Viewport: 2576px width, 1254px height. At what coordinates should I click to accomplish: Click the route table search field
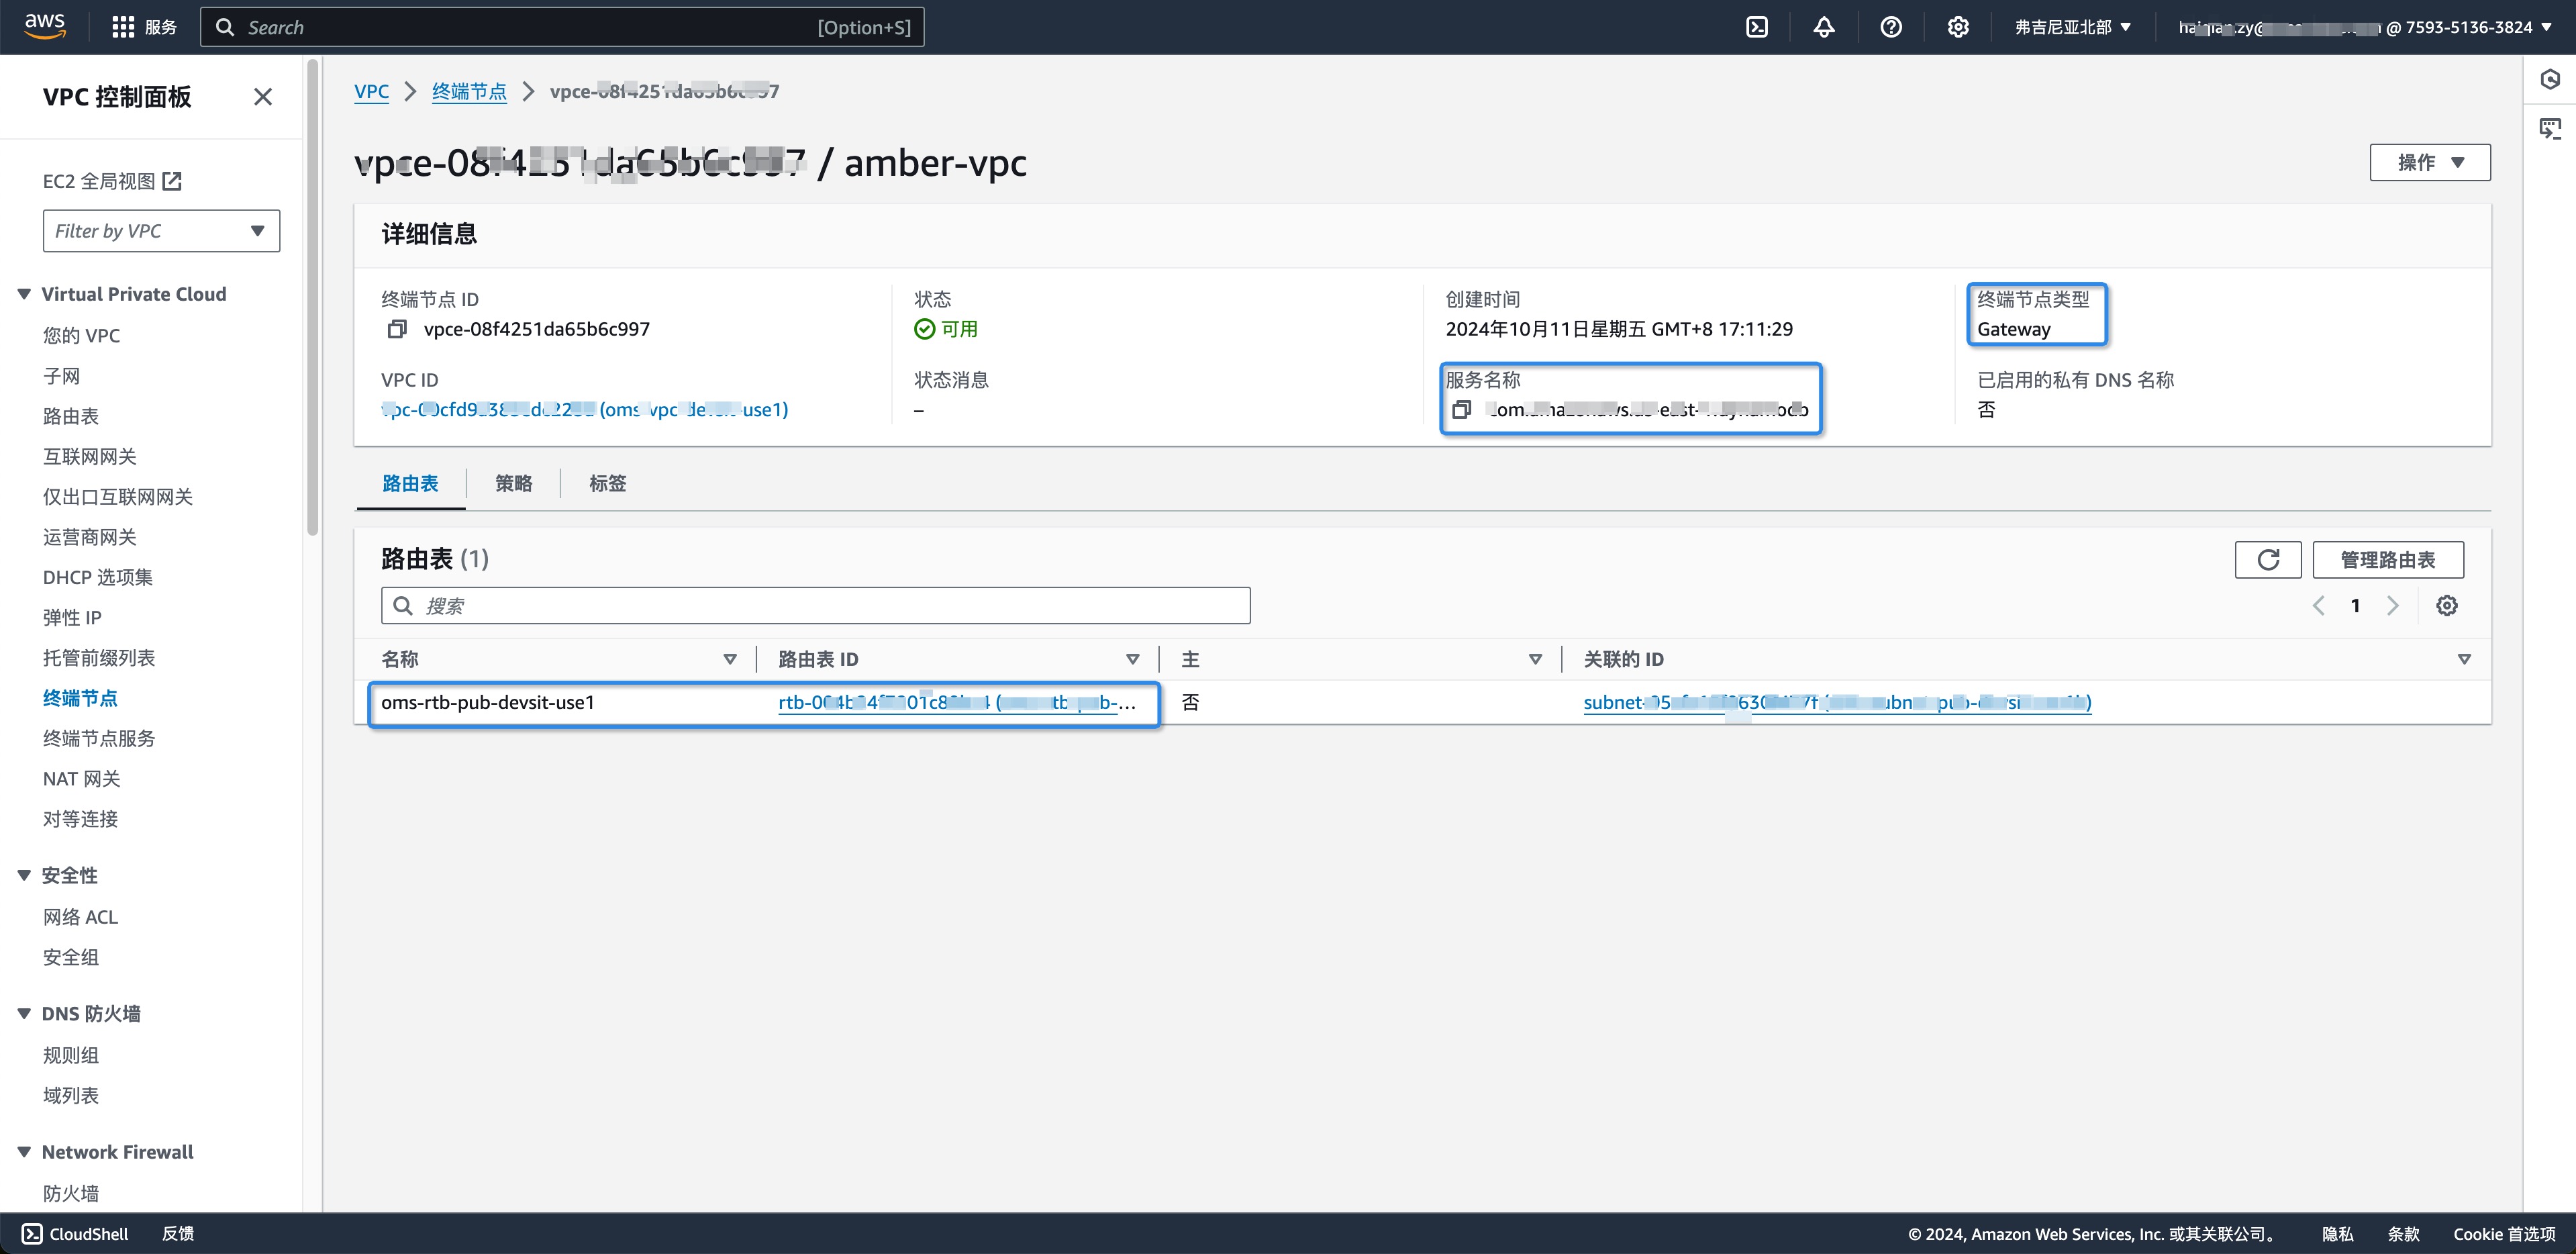click(x=815, y=605)
